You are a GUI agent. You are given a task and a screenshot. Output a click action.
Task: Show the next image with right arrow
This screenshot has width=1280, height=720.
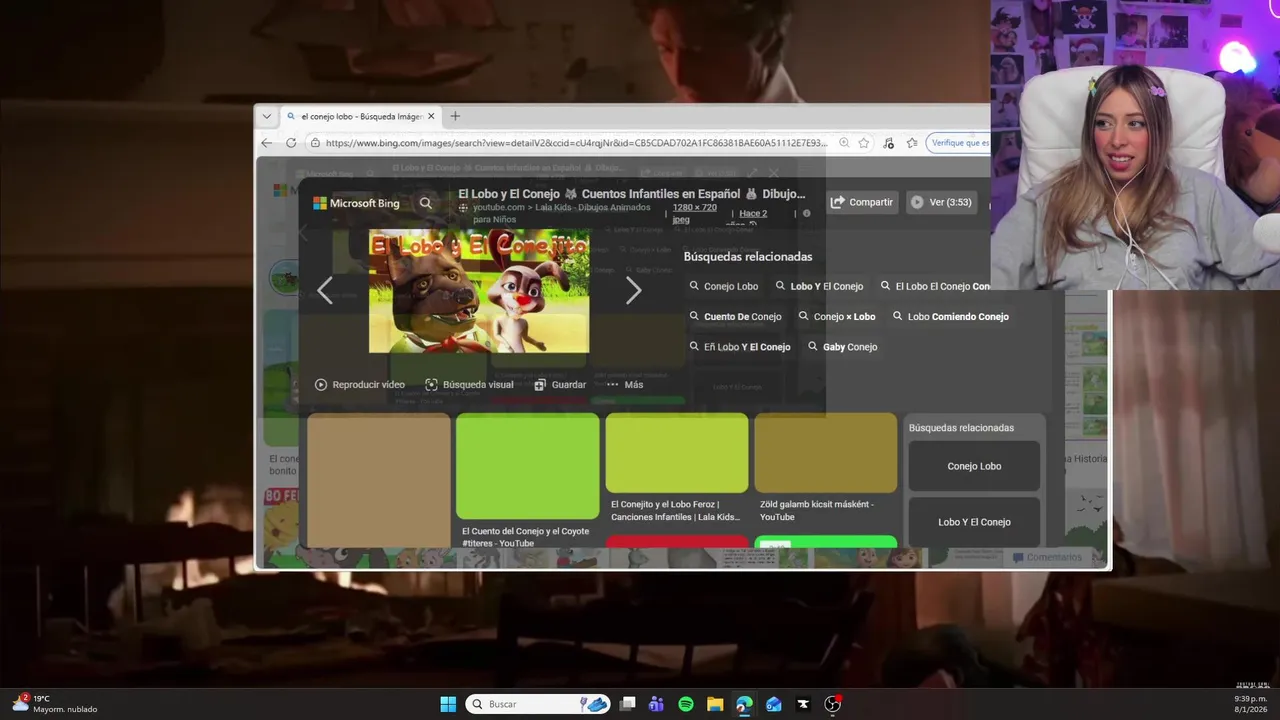(633, 291)
